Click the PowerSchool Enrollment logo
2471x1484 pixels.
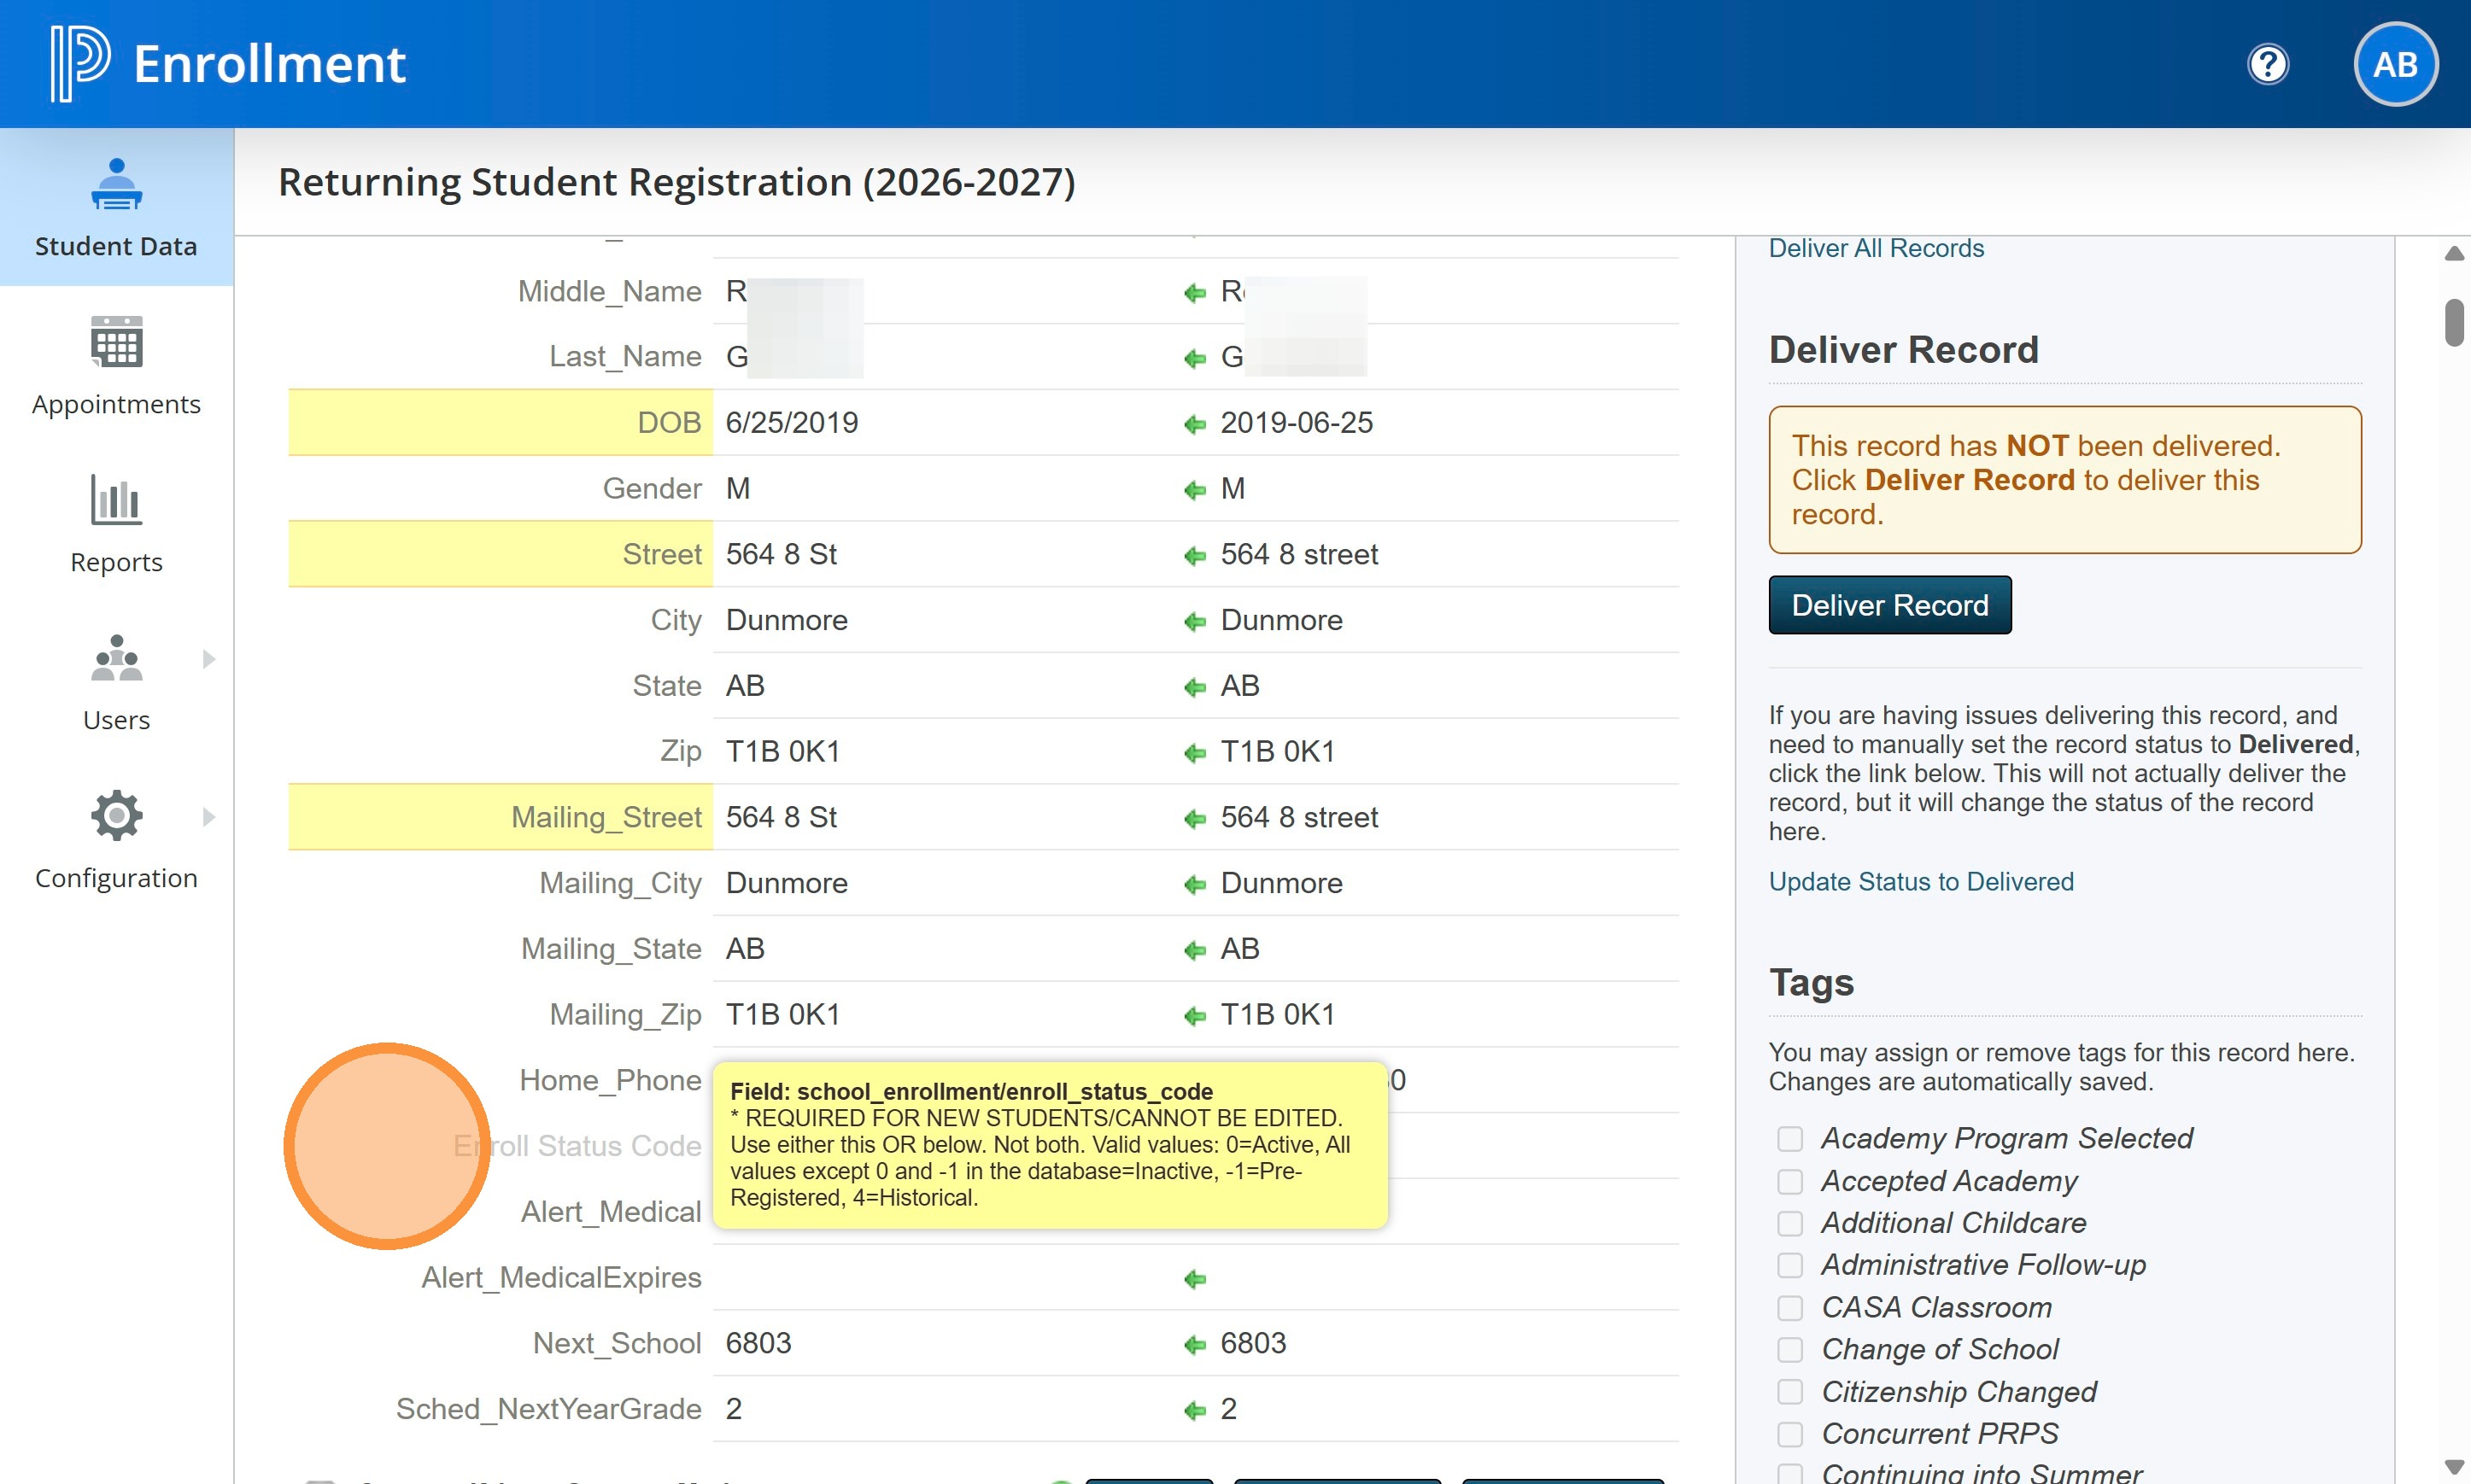[x=80, y=64]
